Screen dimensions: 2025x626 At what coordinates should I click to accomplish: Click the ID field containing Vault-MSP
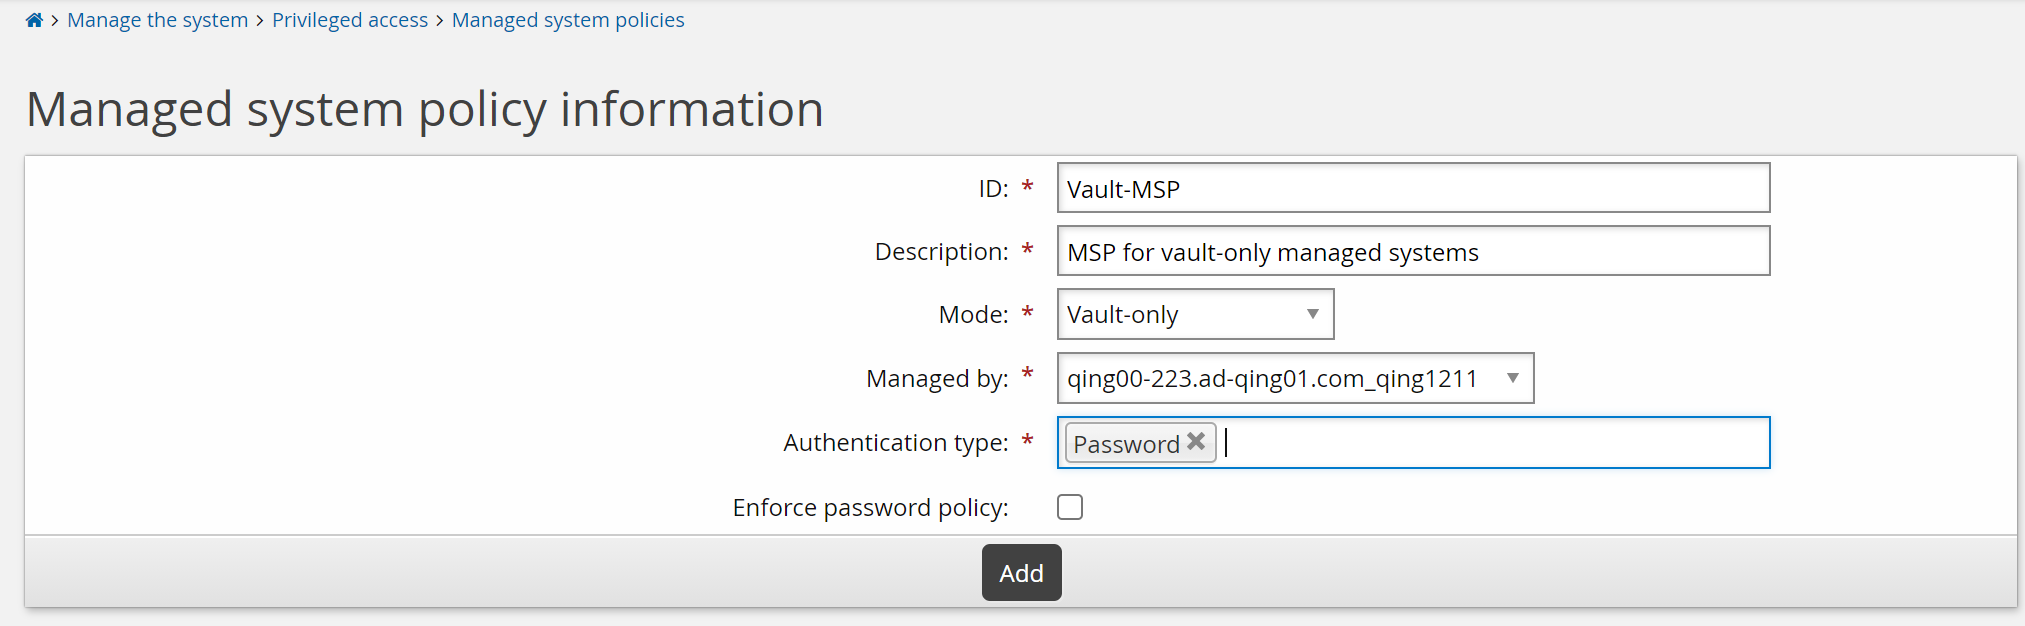point(1412,189)
